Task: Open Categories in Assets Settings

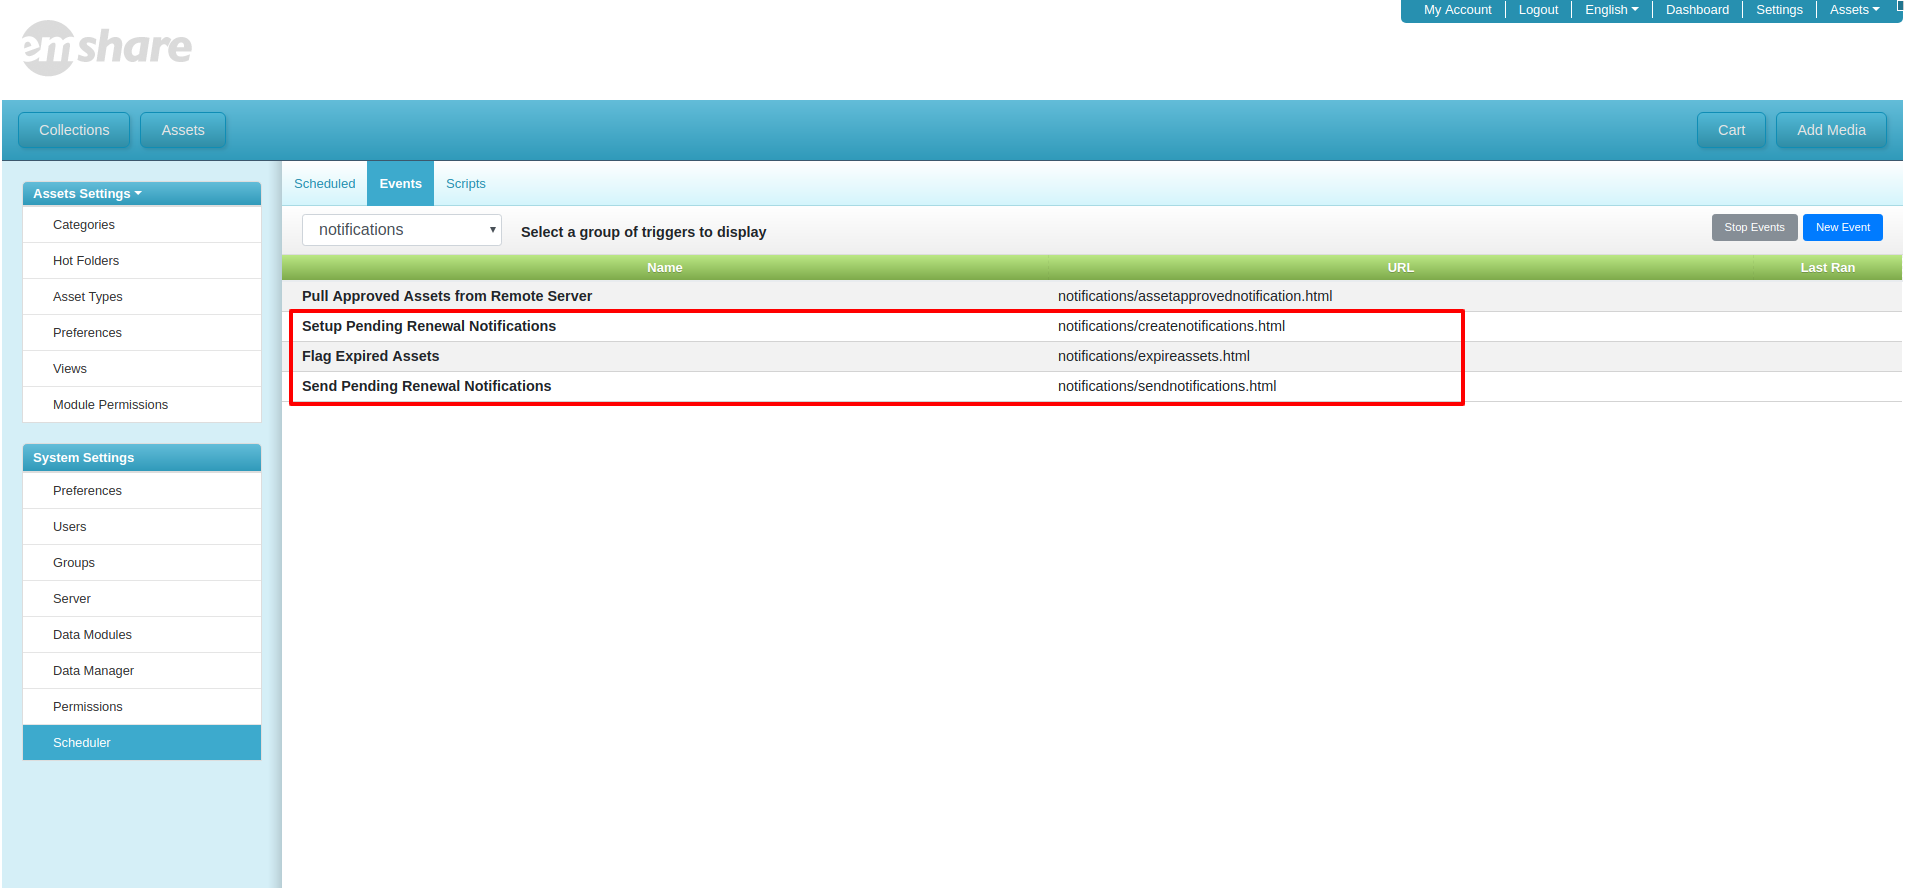Action: [142, 225]
